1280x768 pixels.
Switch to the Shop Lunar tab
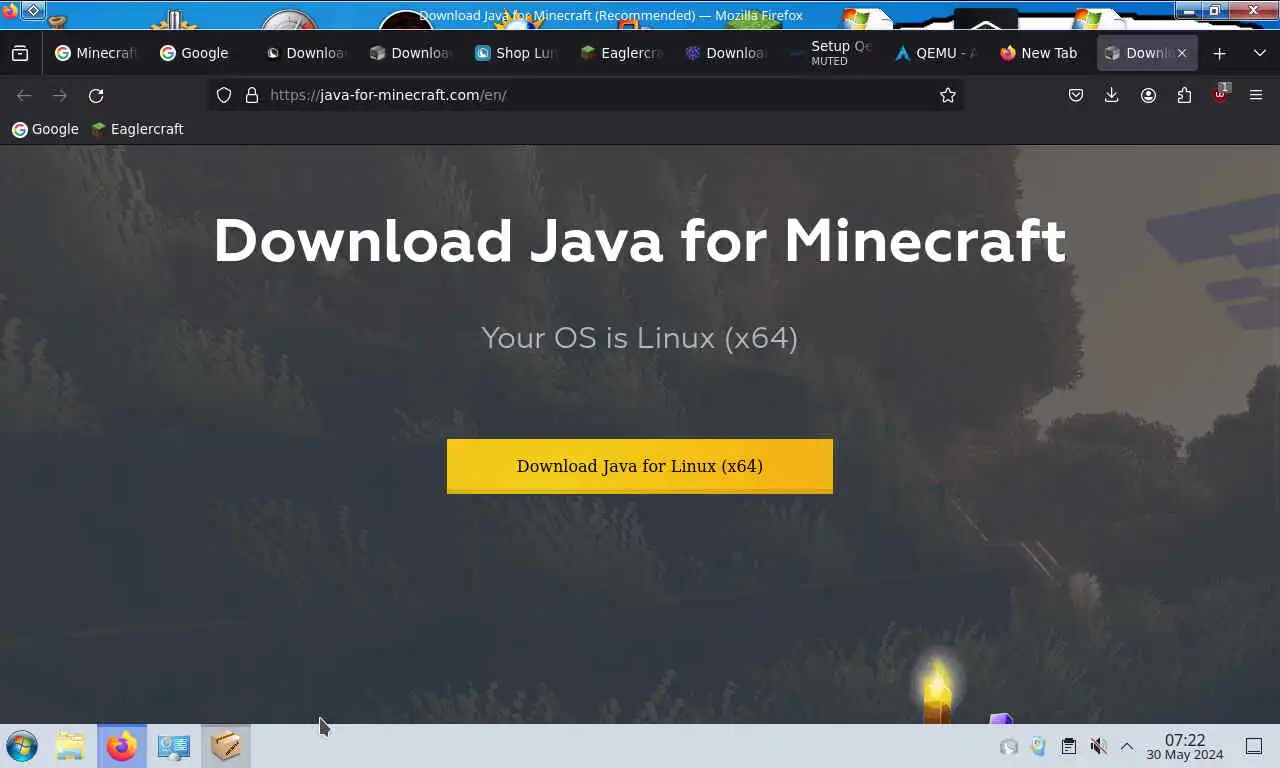[x=516, y=53]
